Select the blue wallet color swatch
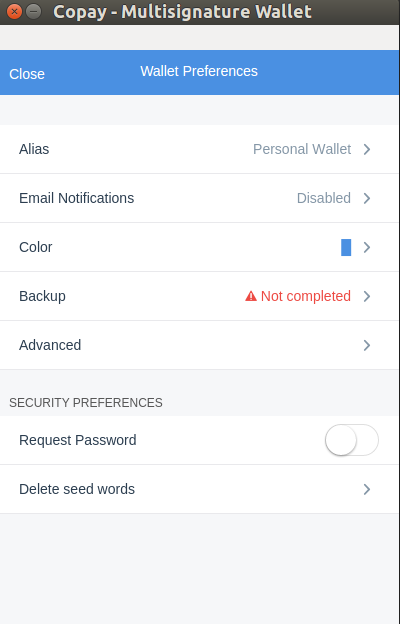This screenshot has width=400, height=624. 346,247
